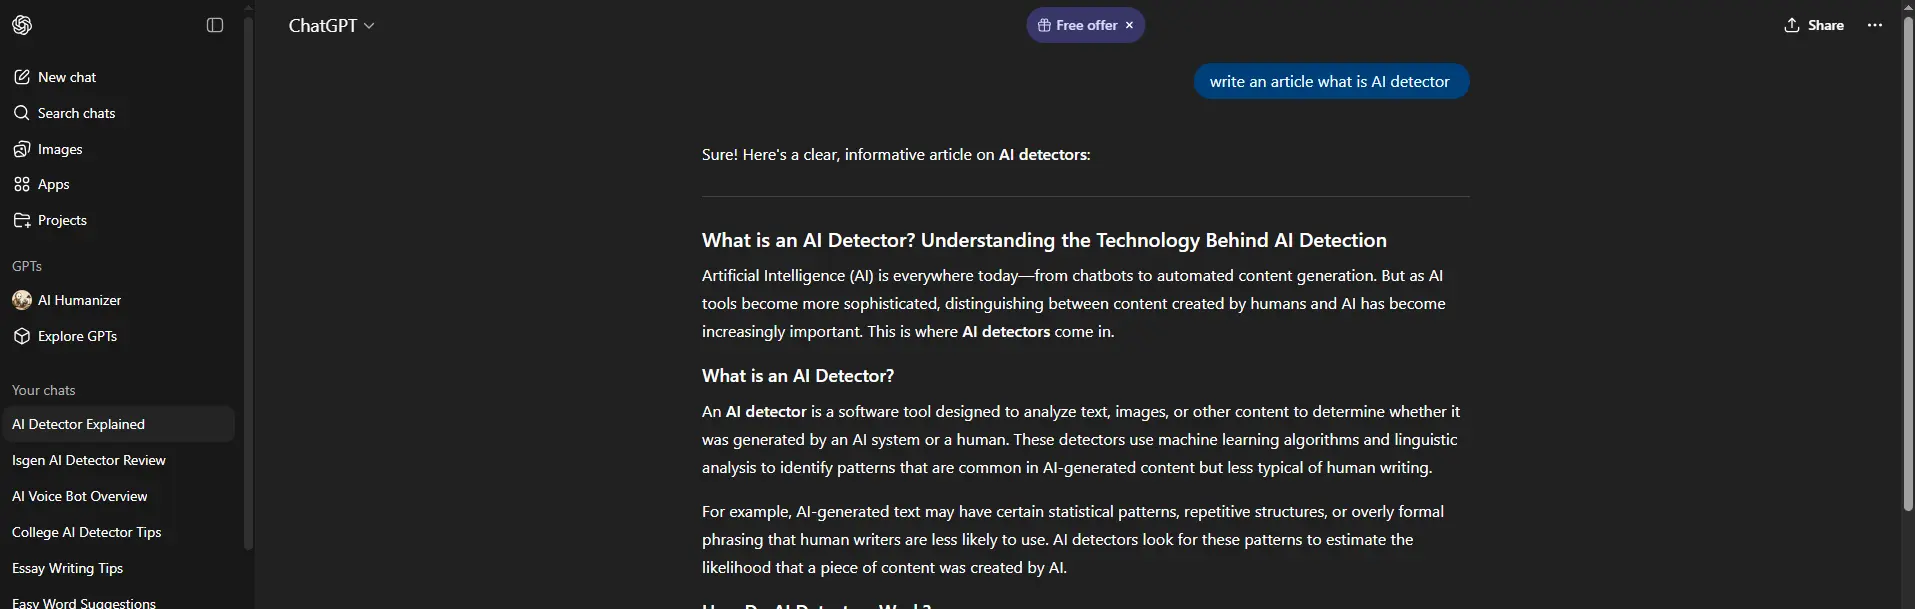Start a New chat
This screenshot has height=609, width=1915.
(67, 77)
